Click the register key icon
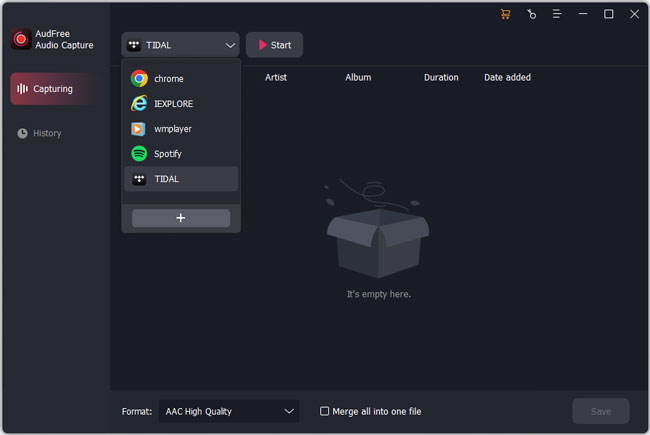Screen dimensions: 650x435 point(531,14)
